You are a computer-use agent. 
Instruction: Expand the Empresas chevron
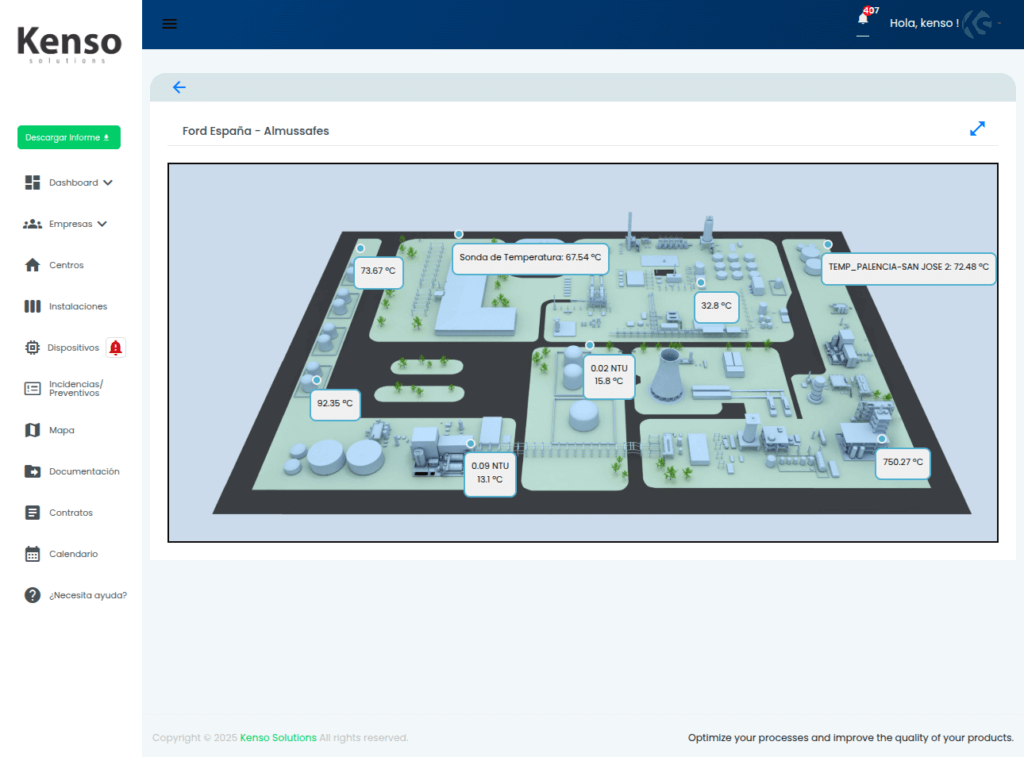click(x=103, y=224)
